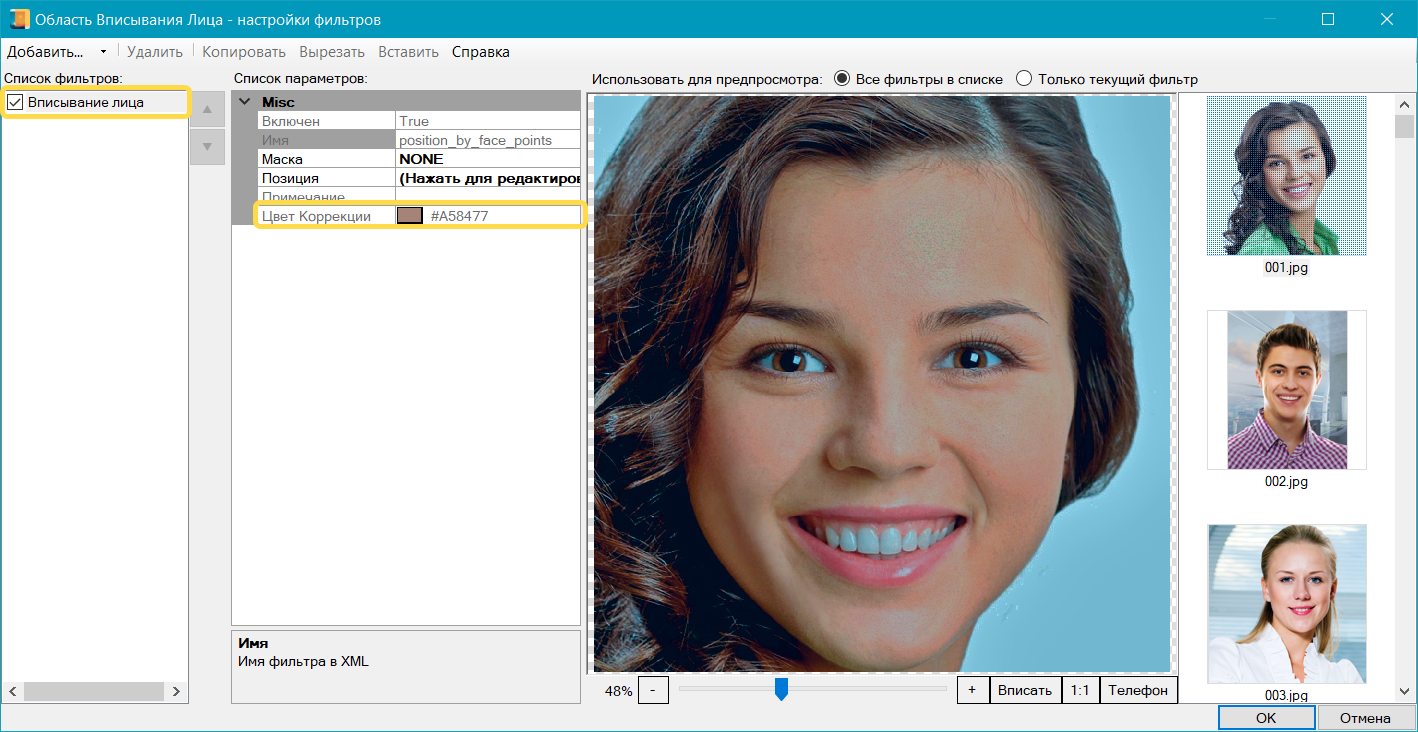Click the application icon in title bar

(18, 19)
